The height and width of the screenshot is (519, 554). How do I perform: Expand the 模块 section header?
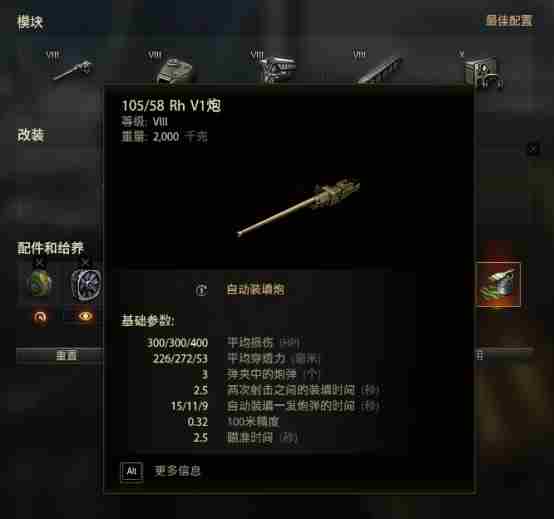click(30, 22)
